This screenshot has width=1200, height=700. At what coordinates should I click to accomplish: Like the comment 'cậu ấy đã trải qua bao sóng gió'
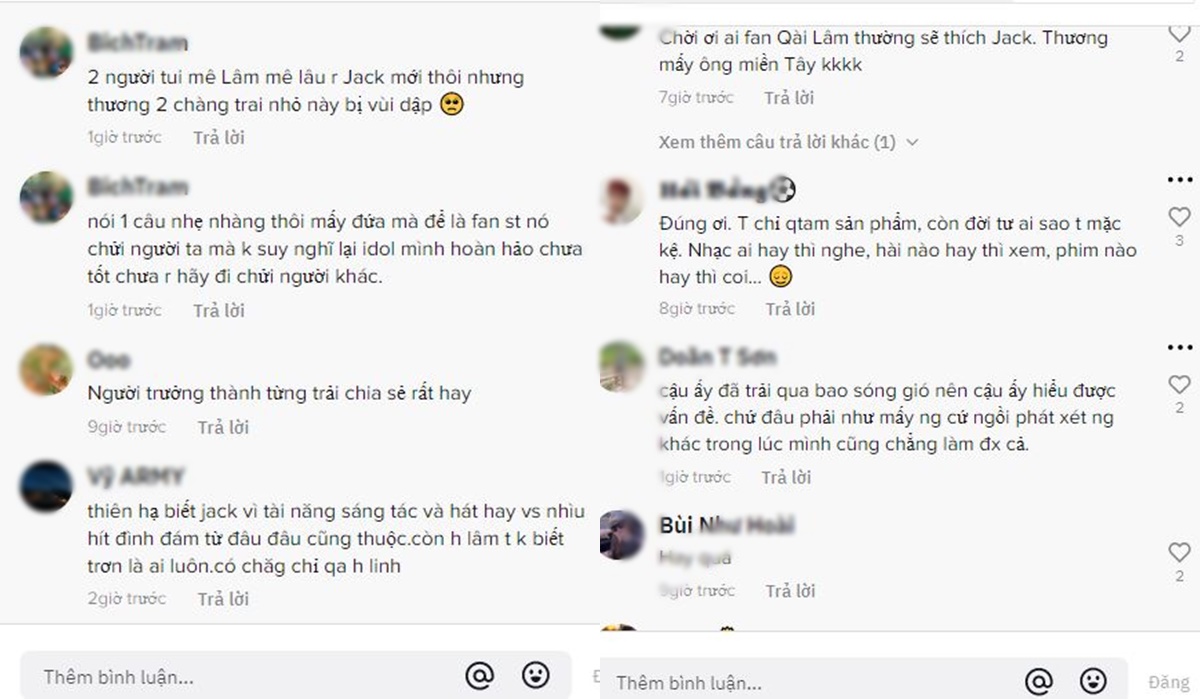(1180, 384)
